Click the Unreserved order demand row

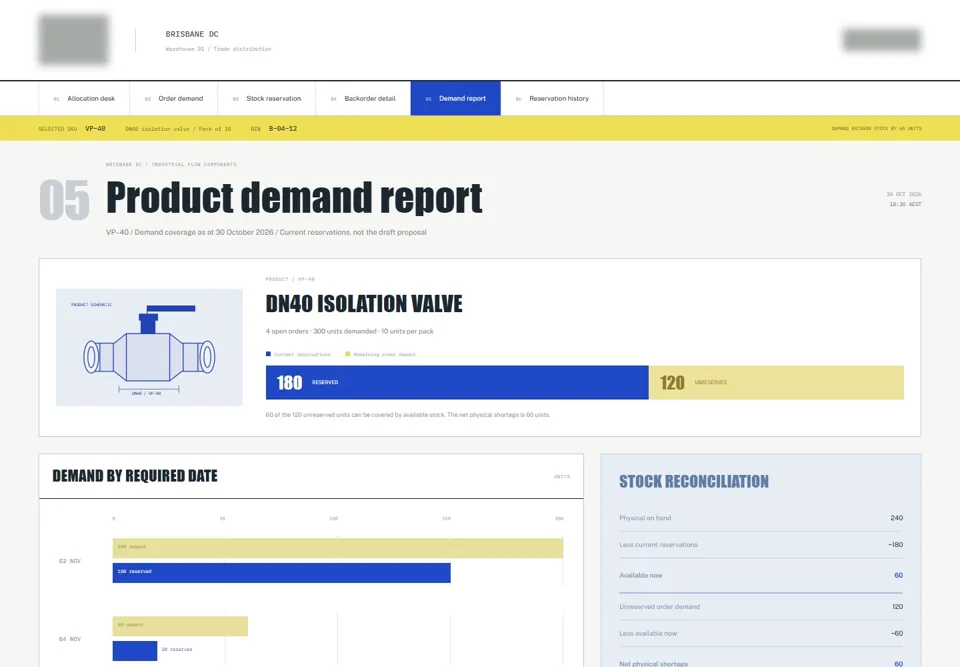pyautogui.click(x=761, y=607)
